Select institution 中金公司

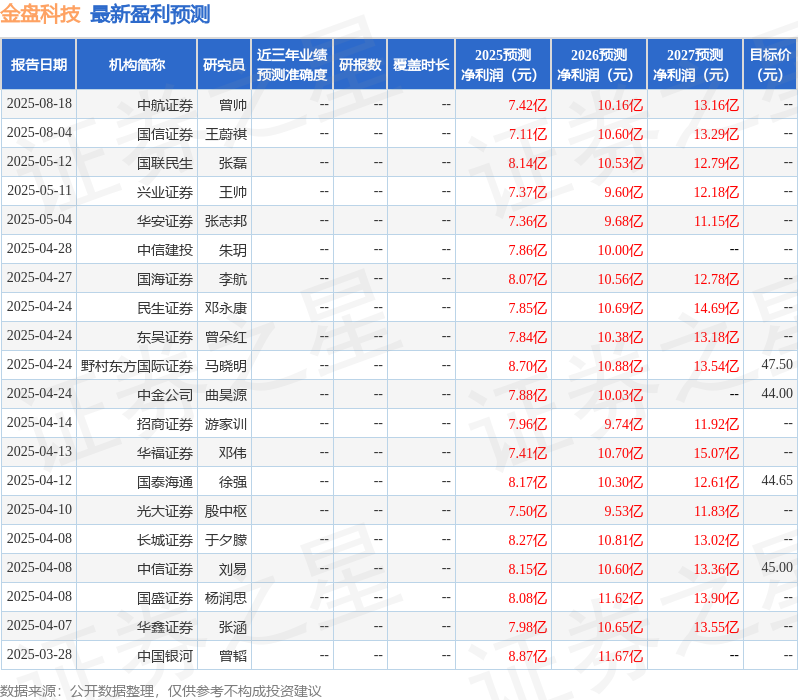(165, 396)
